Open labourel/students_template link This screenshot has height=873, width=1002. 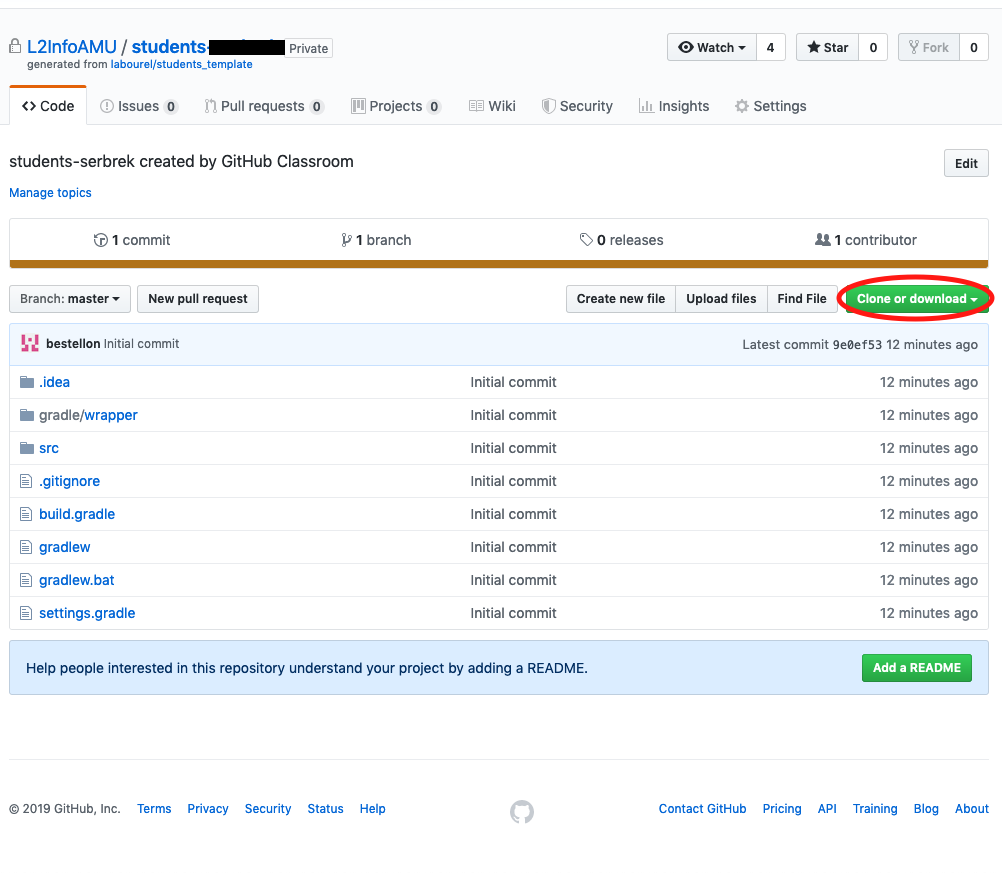(x=181, y=65)
